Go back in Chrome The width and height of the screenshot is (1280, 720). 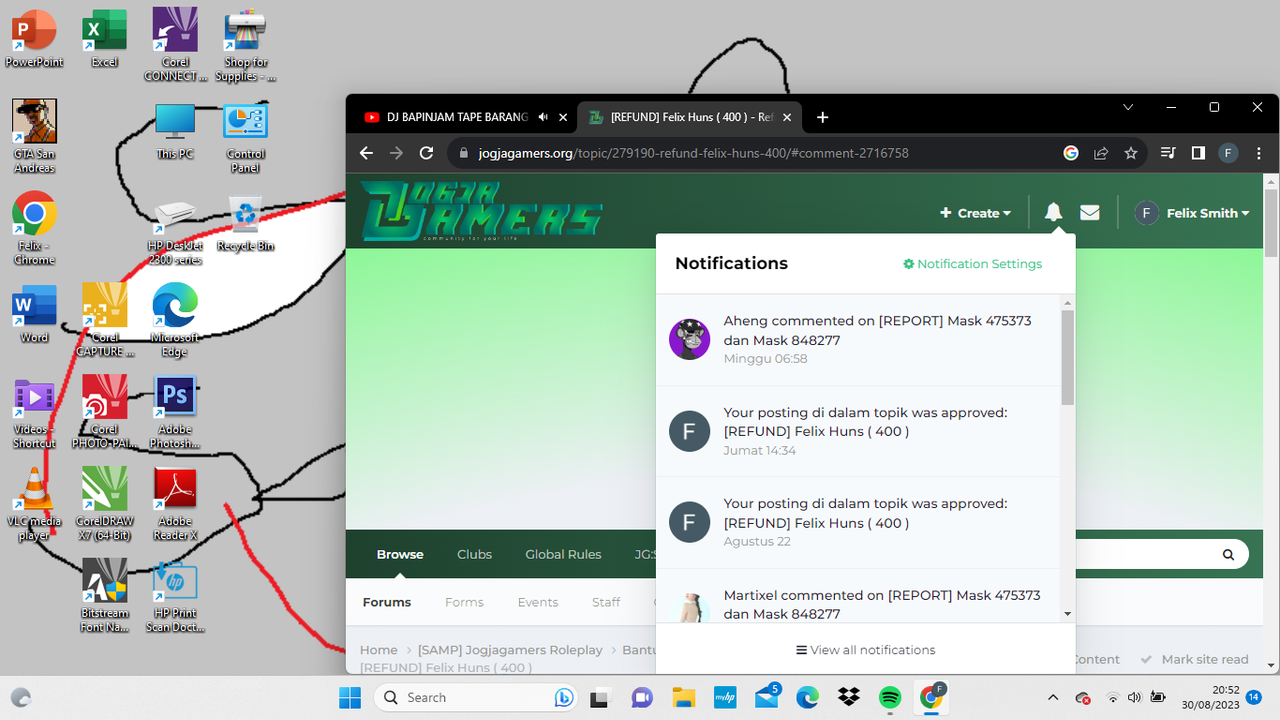[x=366, y=153]
